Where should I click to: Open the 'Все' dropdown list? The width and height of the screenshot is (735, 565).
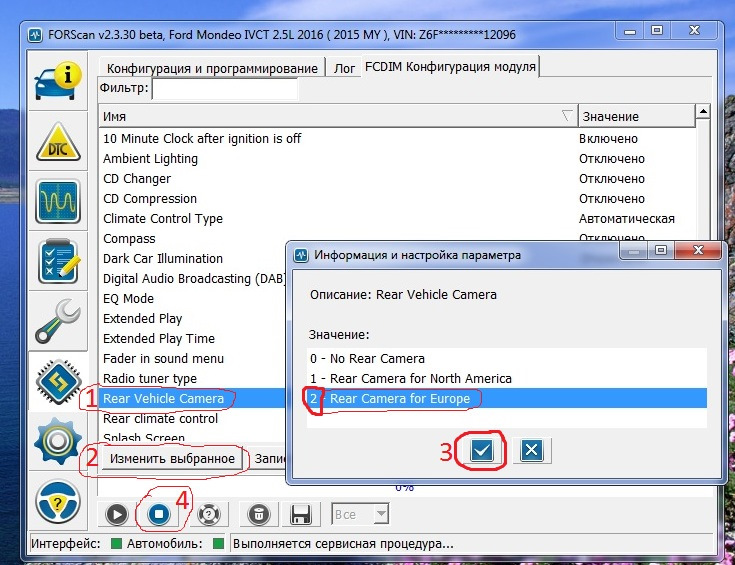[x=360, y=514]
